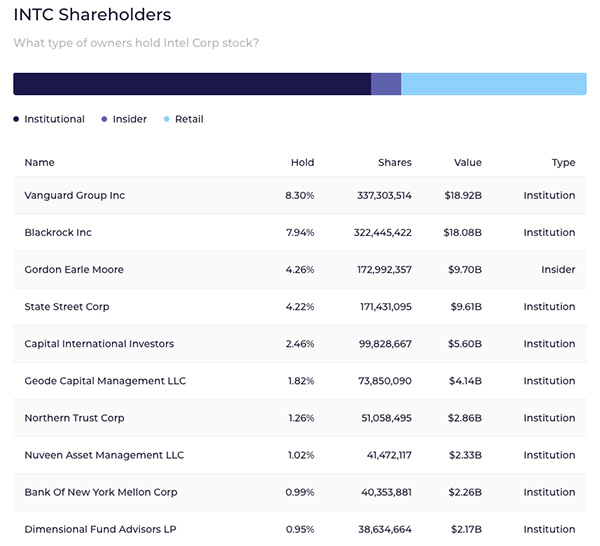Image resolution: width=600 pixels, height=546 pixels.
Task: Click the INTC Shareholders heading
Action: click(92, 15)
